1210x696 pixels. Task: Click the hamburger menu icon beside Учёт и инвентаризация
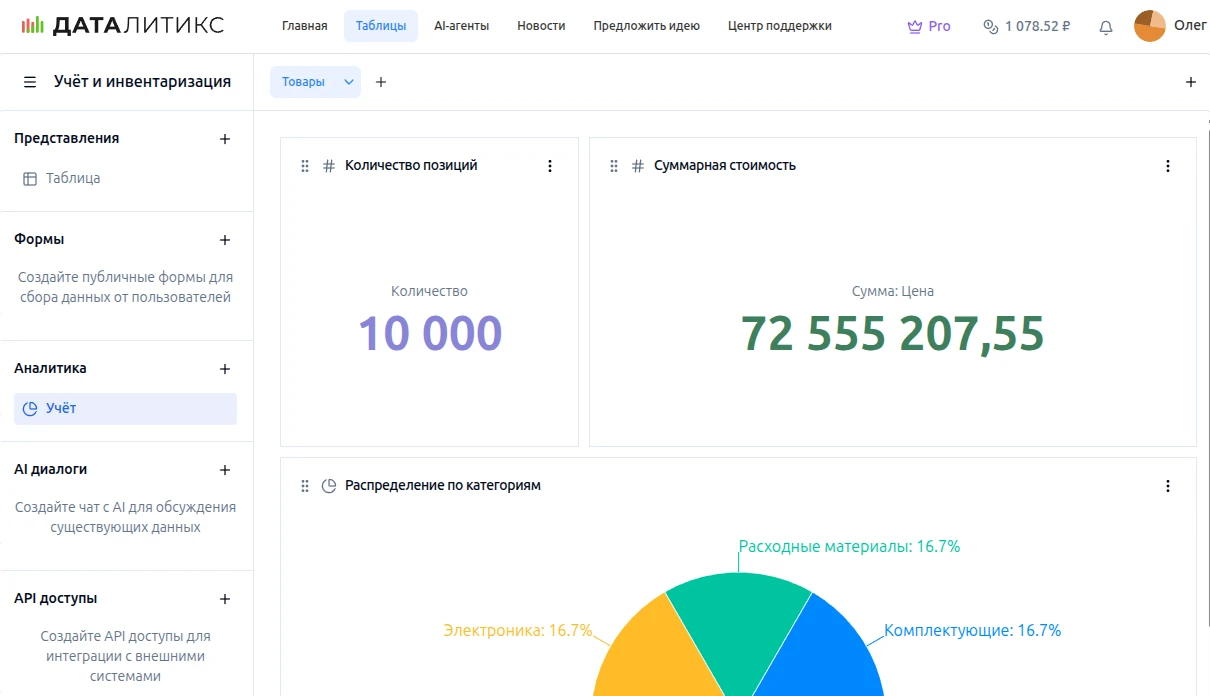click(x=30, y=82)
